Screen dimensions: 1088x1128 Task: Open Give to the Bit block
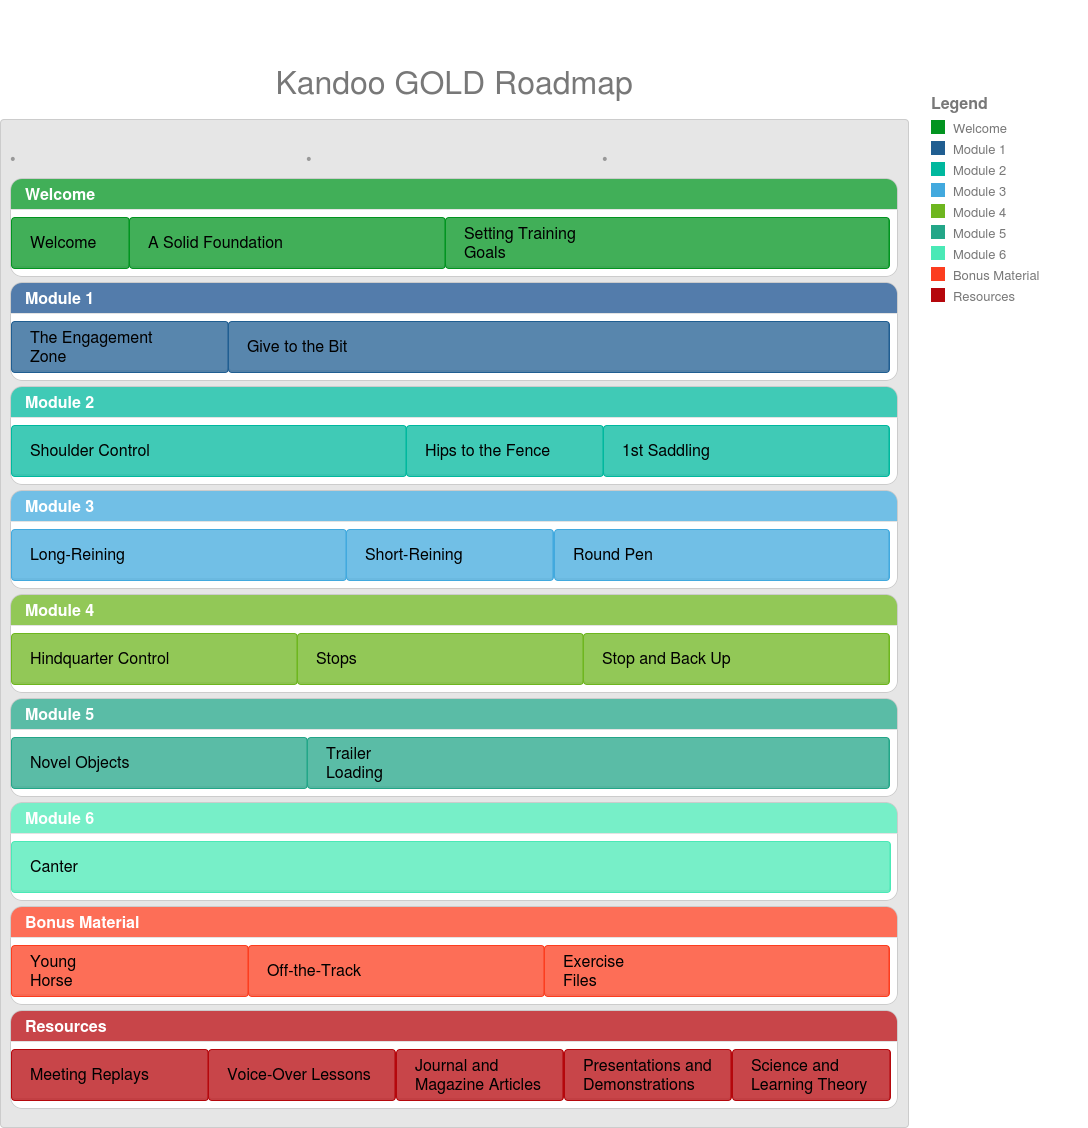[559, 347]
